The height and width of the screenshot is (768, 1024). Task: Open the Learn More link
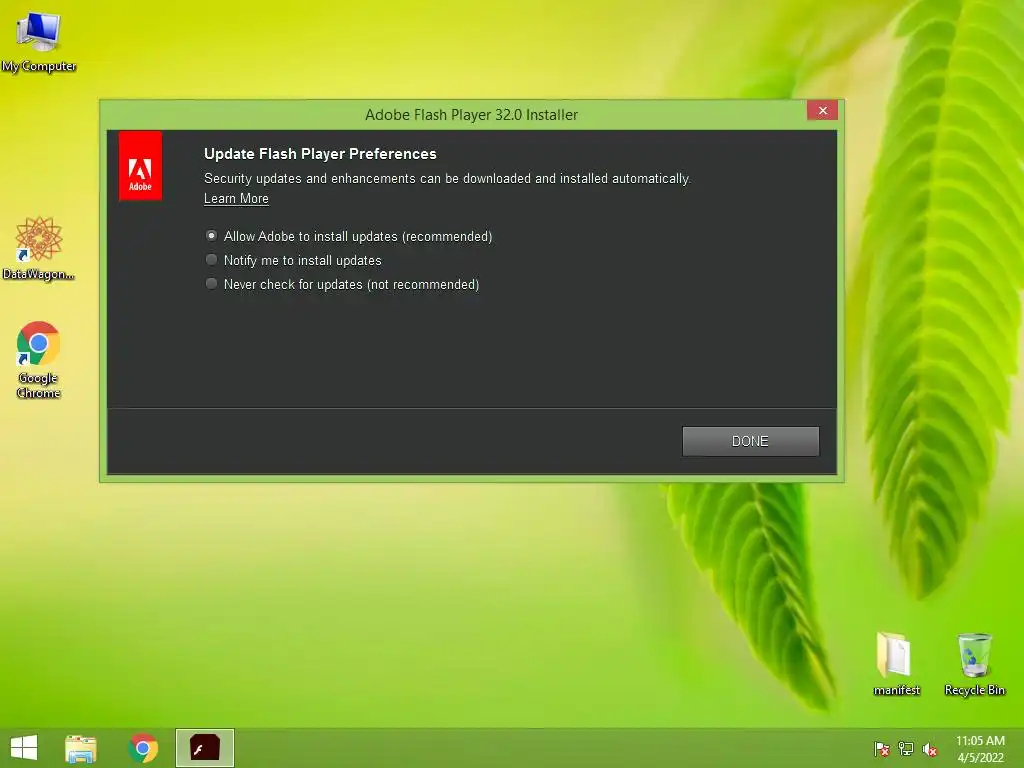pos(236,199)
